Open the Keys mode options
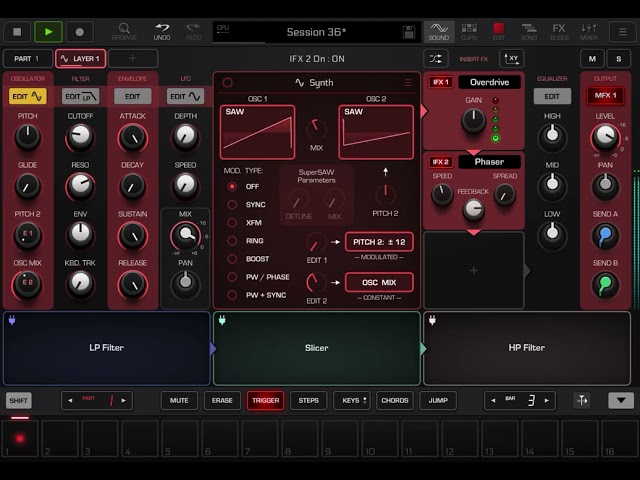The width and height of the screenshot is (640, 480). pos(351,400)
